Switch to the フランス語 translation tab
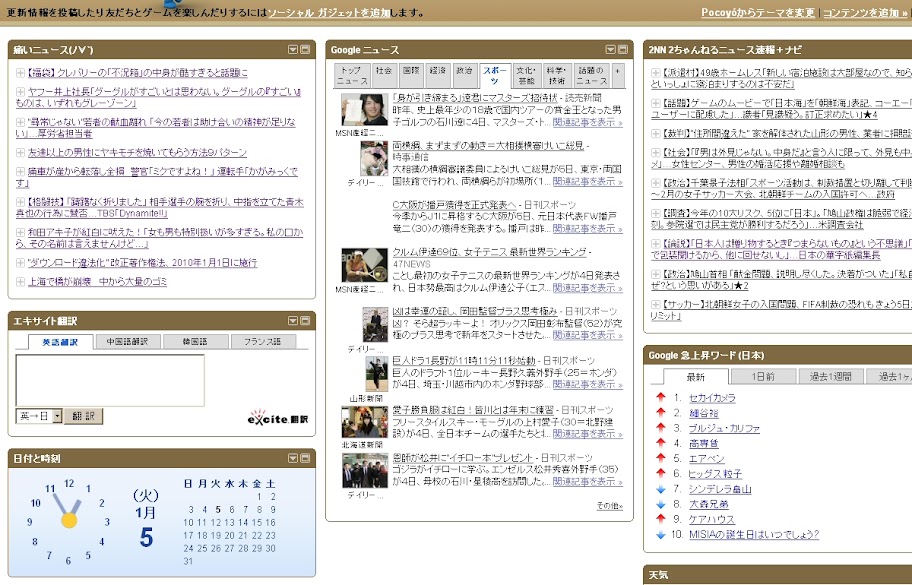912x585 pixels. (x=263, y=342)
